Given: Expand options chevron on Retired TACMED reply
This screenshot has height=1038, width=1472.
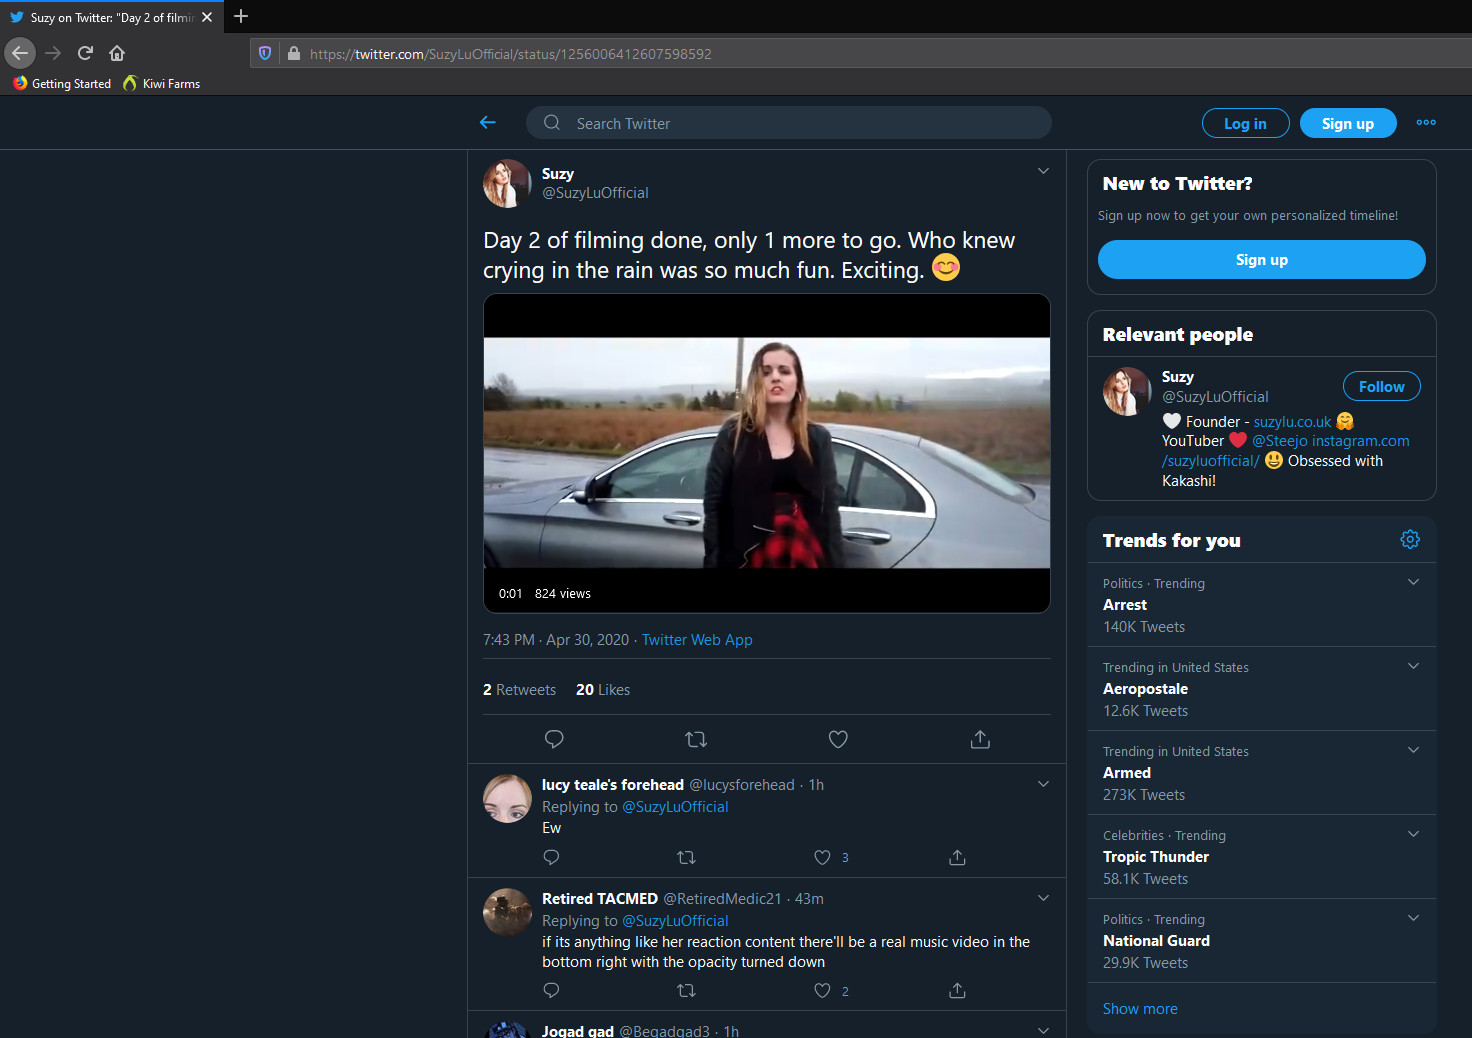Looking at the screenshot, I should [x=1043, y=898].
